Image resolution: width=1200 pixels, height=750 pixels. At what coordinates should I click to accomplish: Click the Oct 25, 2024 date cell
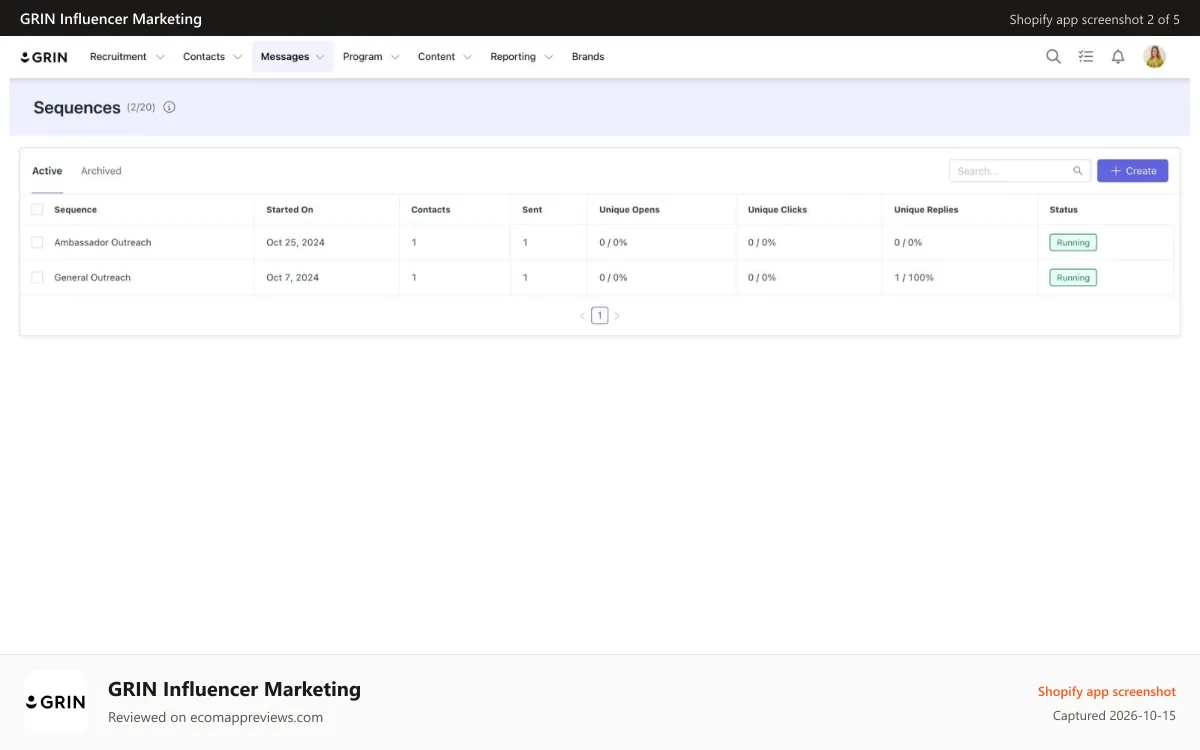coord(295,243)
